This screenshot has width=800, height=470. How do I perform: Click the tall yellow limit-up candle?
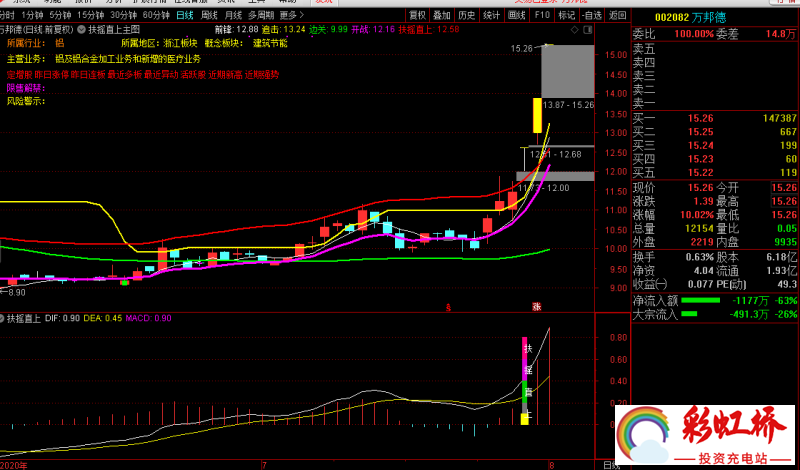(x=537, y=115)
